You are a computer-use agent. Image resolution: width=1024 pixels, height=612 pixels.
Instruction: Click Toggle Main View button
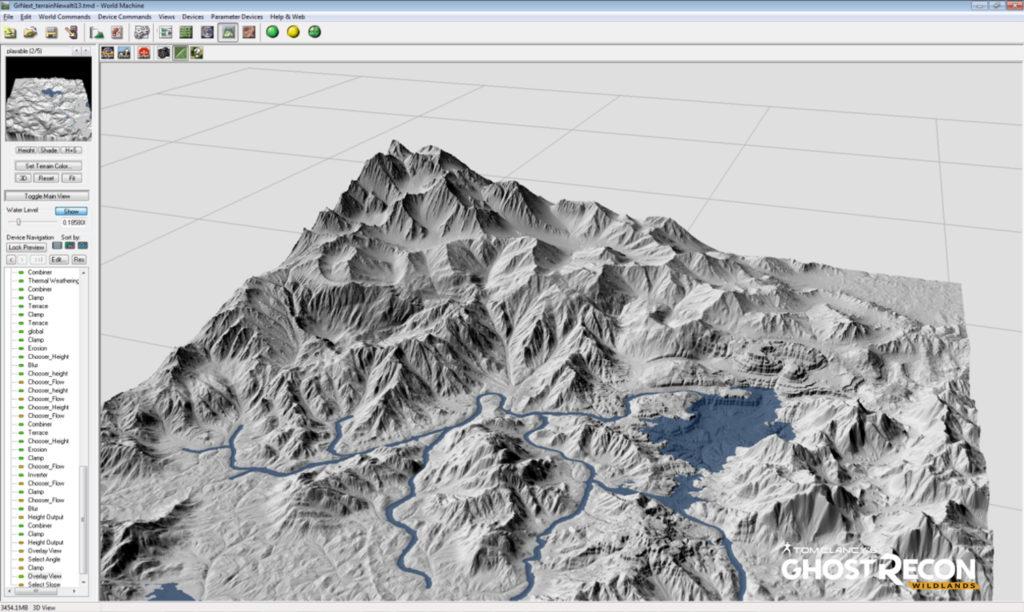point(47,196)
